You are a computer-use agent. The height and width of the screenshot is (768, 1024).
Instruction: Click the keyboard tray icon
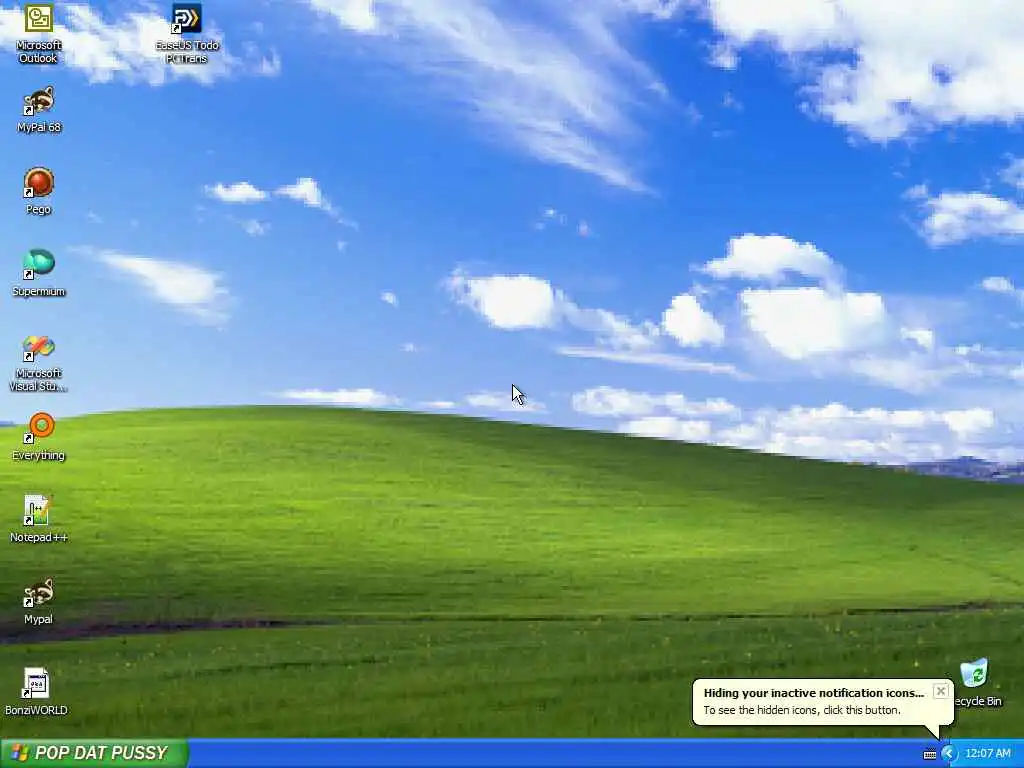[930, 754]
